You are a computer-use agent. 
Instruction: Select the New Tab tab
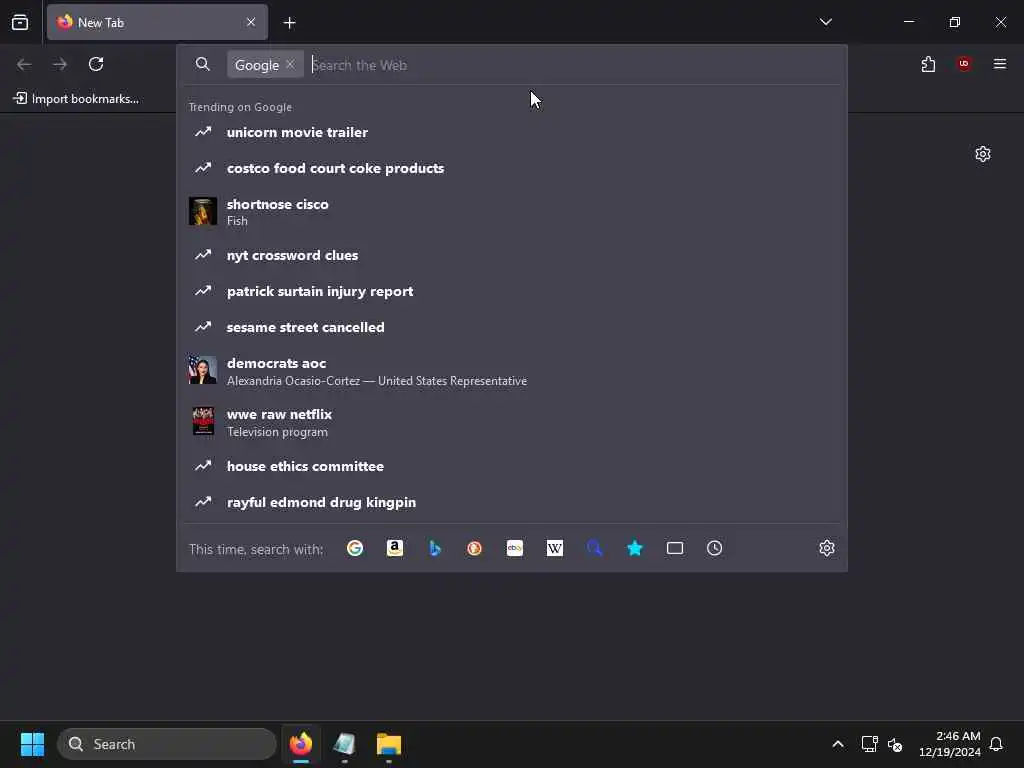157,22
